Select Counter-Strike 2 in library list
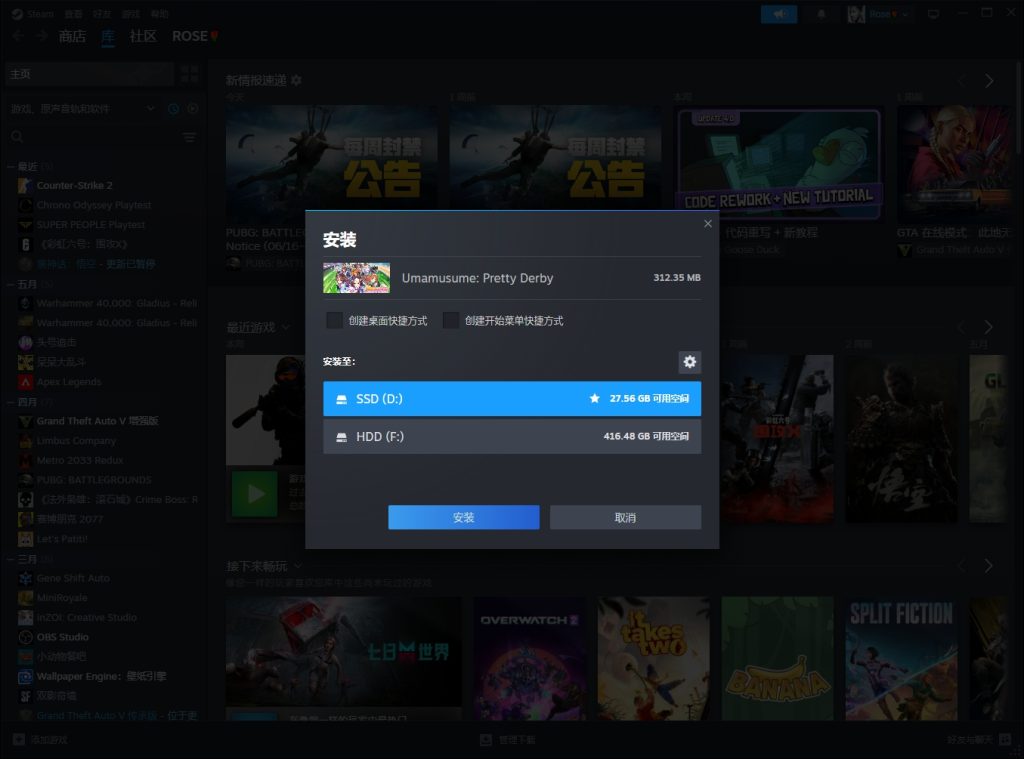Viewport: 1024px width, 759px height. (74, 186)
